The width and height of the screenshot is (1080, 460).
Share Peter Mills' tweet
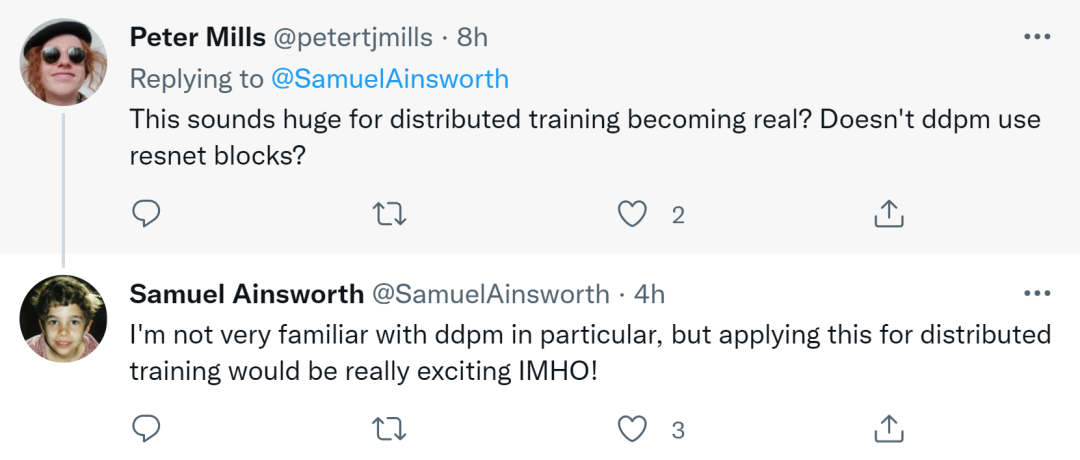pyautogui.click(x=889, y=213)
